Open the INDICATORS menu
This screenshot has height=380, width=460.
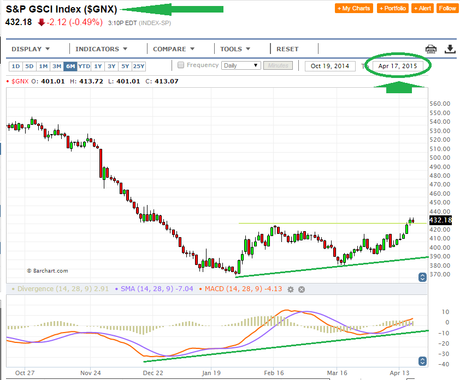101,49
